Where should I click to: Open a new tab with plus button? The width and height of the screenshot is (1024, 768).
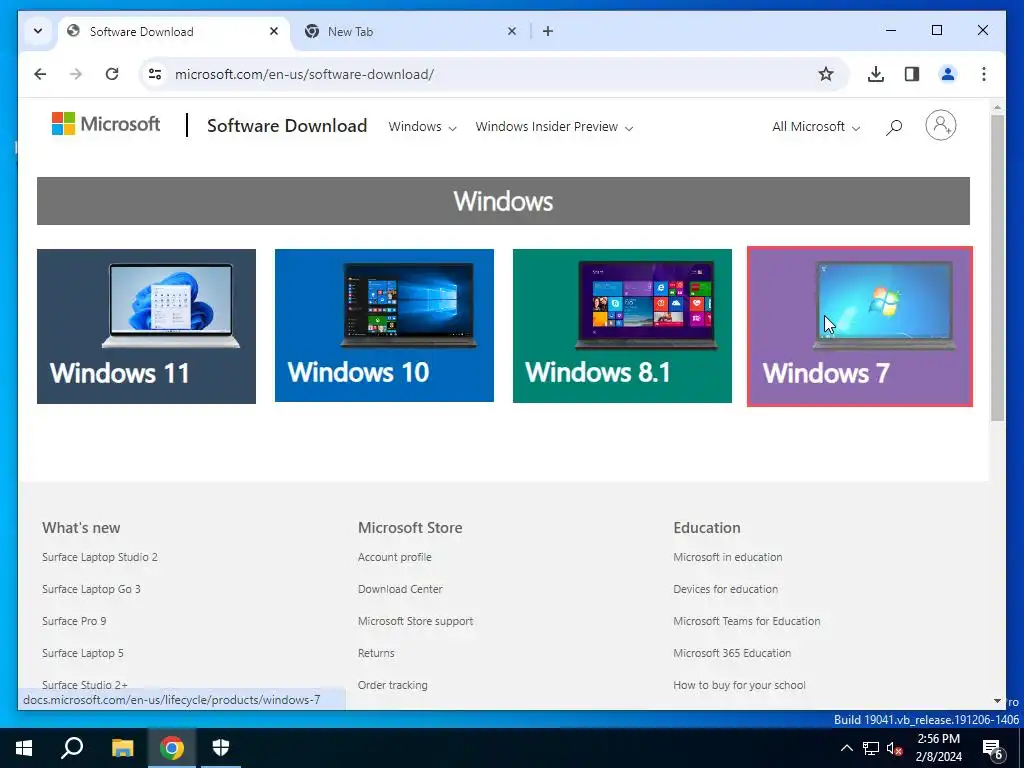(548, 31)
